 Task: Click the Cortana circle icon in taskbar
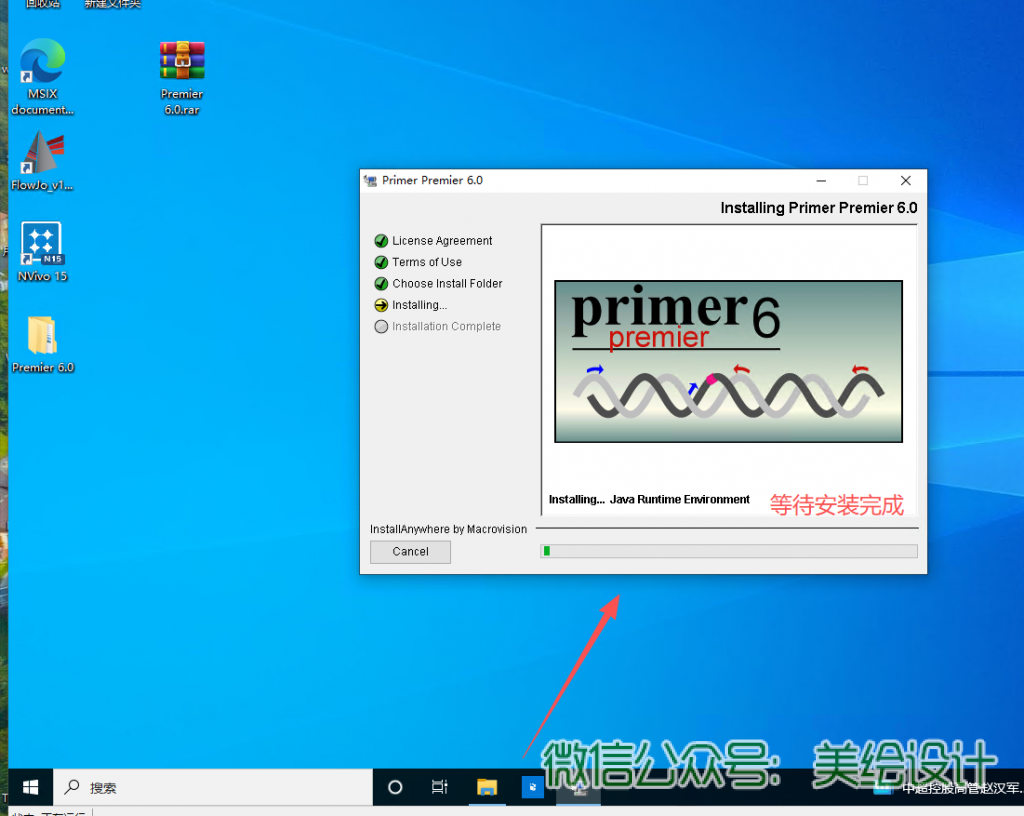(395, 787)
